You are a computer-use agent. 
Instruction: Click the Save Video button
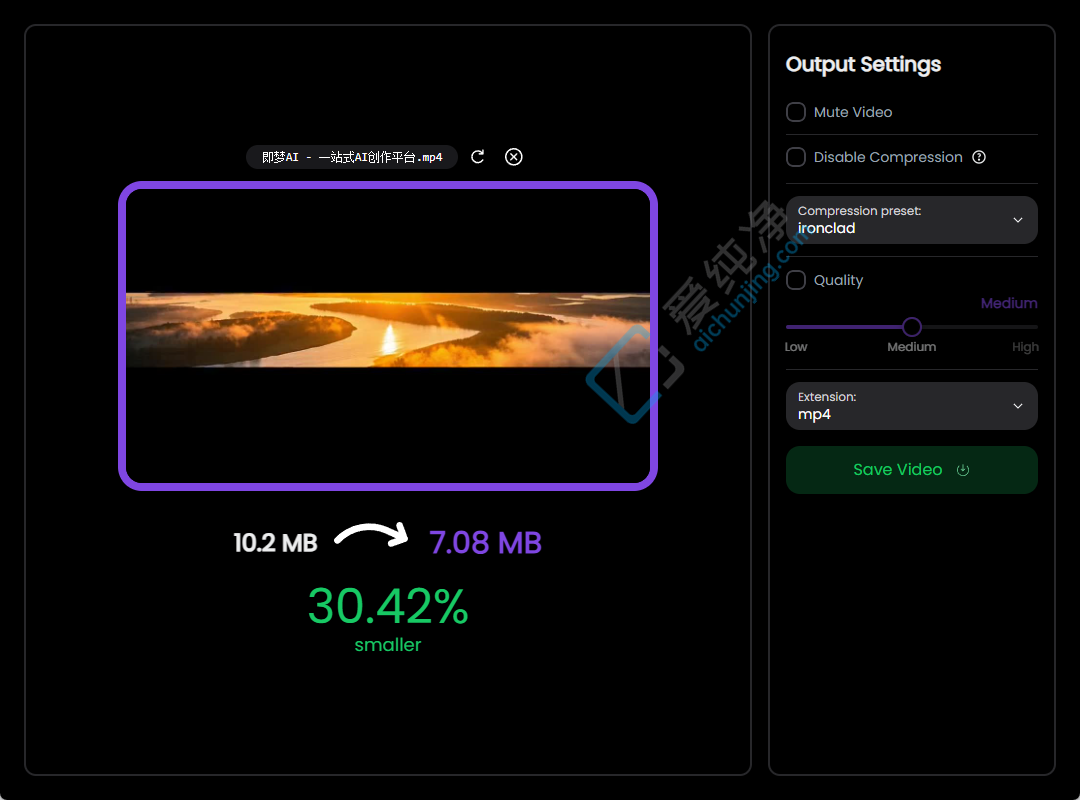(911, 470)
